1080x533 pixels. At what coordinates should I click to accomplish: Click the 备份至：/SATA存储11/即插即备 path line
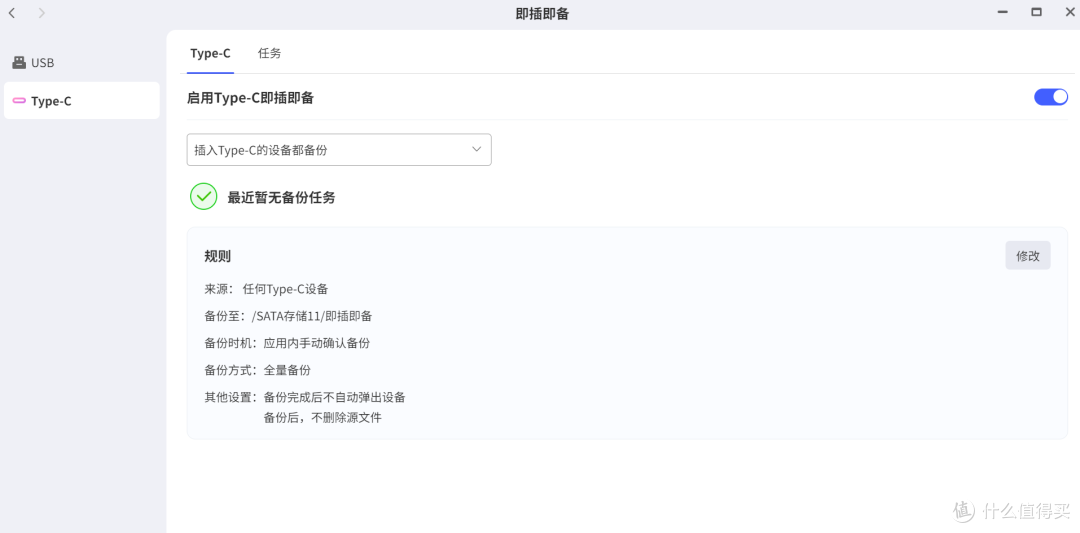click(289, 316)
